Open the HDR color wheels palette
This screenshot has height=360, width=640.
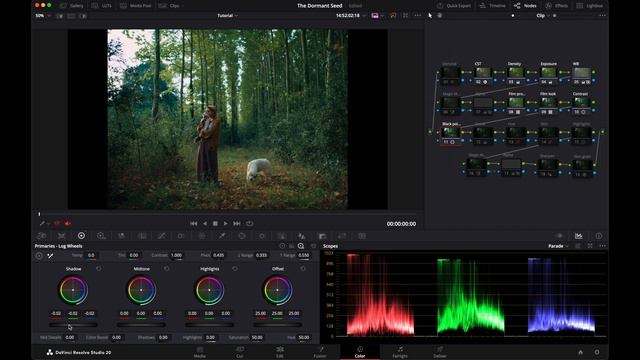coord(101,236)
